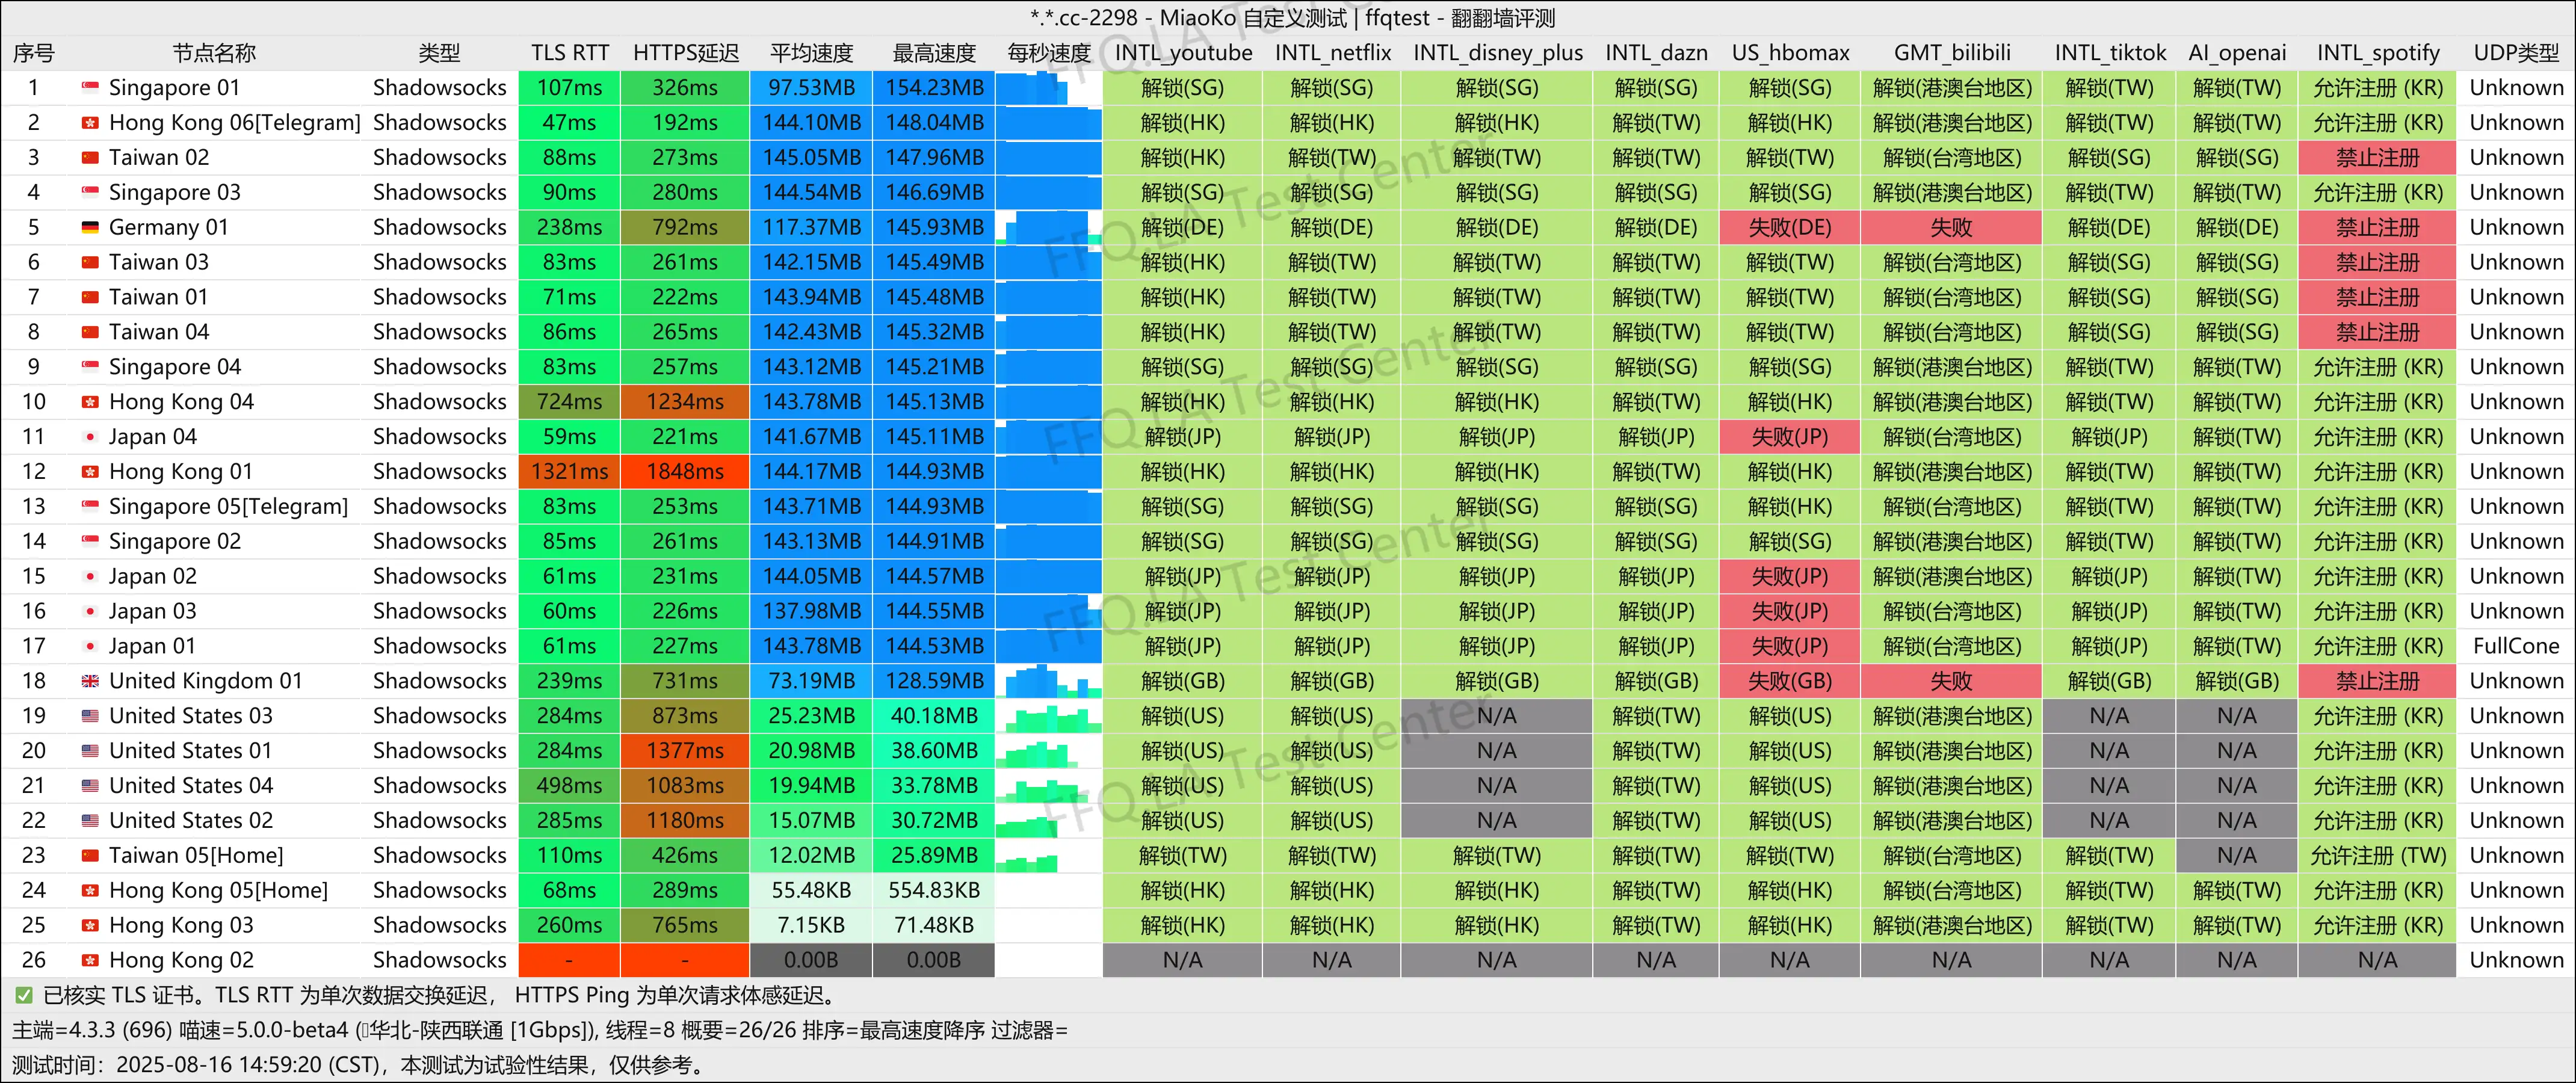Click the flag icon next to Taiwan 04
This screenshot has width=2576, height=1083.
(90, 332)
